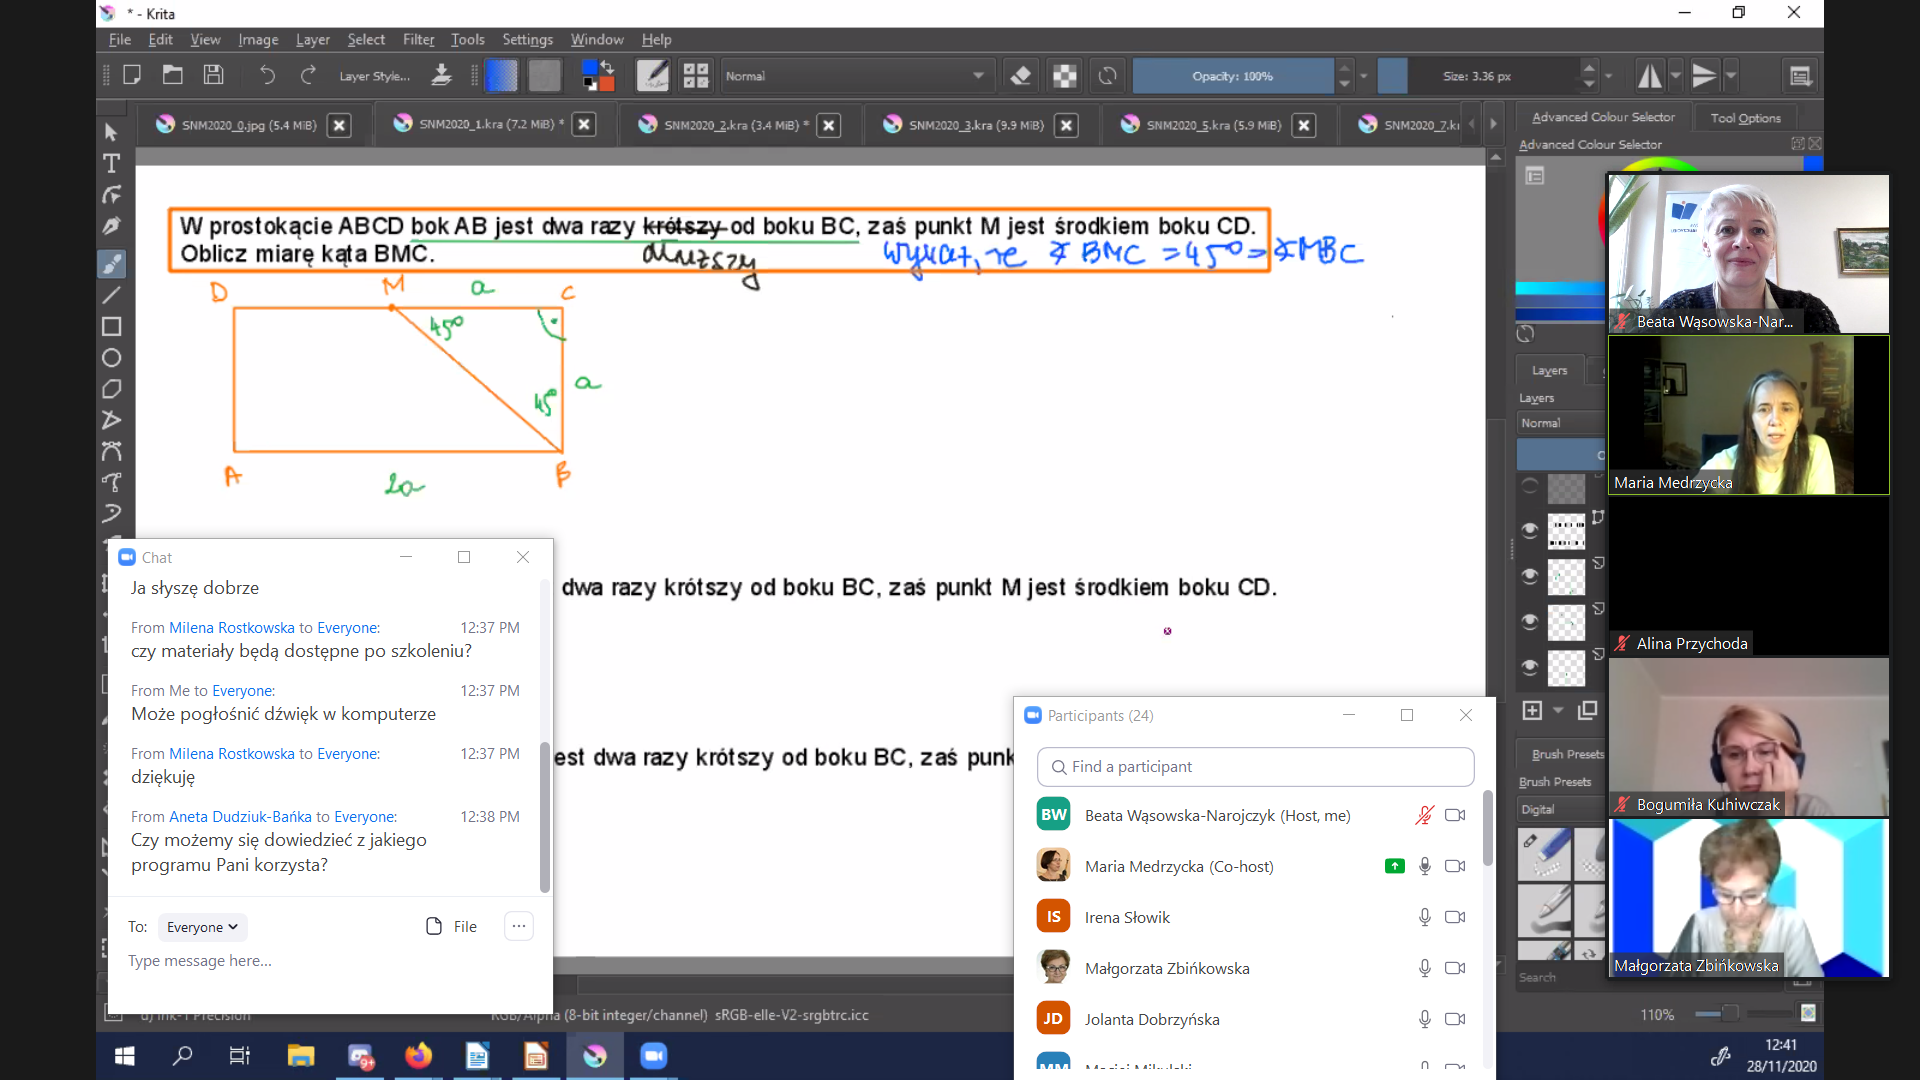Open the chat recipient Everyone dropdown
The image size is (1920, 1080).
tap(202, 927)
